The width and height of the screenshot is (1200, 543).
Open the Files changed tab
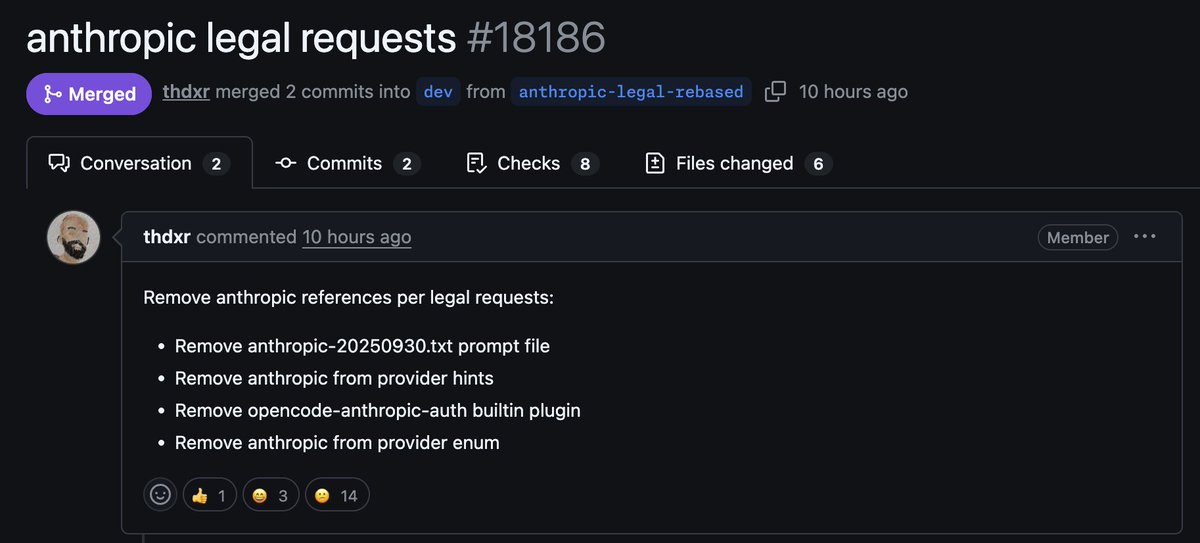tap(738, 163)
